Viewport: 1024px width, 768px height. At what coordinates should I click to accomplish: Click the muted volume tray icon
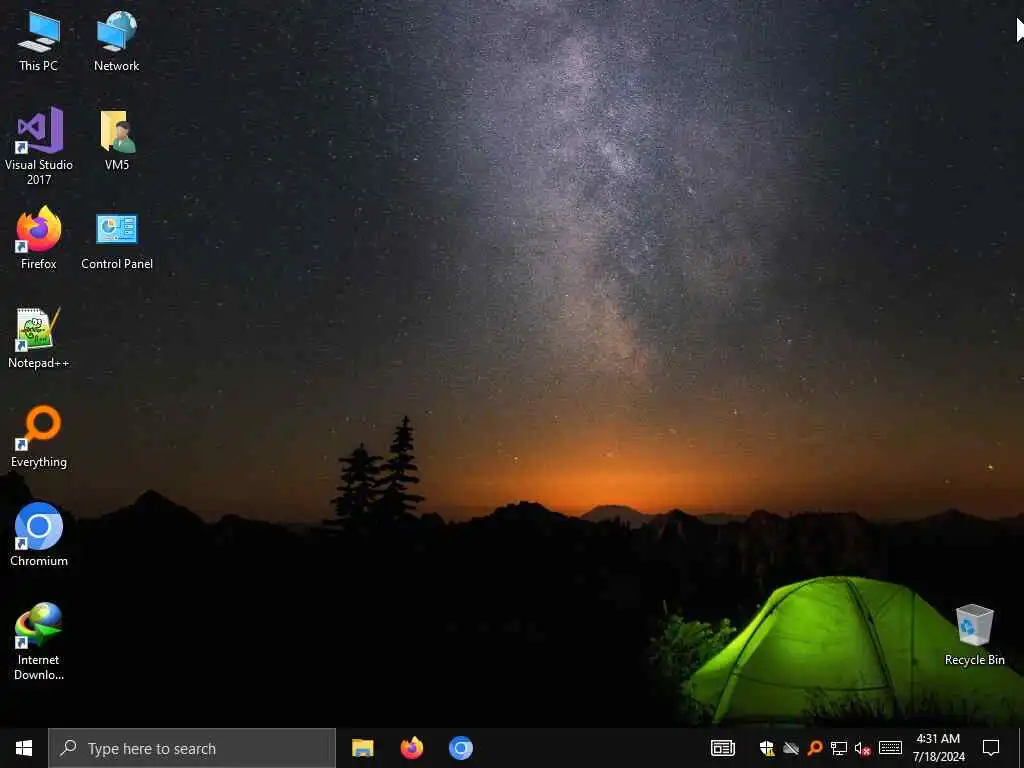click(x=863, y=748)
